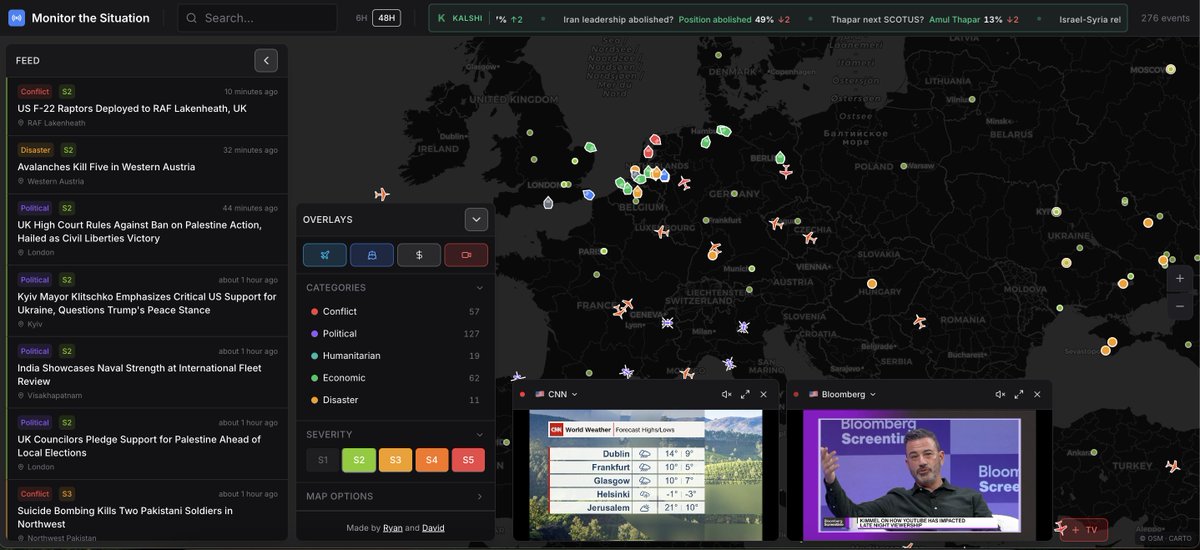
Task: Click the red recording dot on CNN
Action: tap(522, 394)
